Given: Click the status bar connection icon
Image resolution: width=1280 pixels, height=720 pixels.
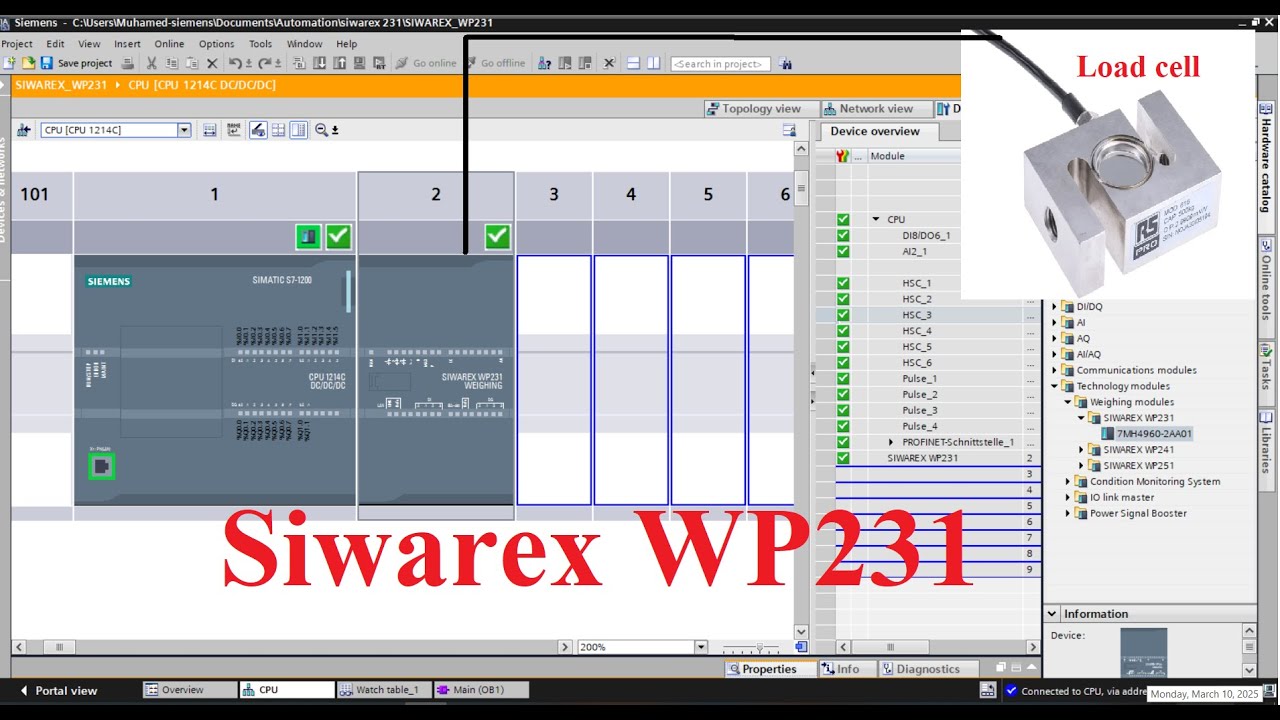Looking at the screenshot, I should (x=988, y=690).
